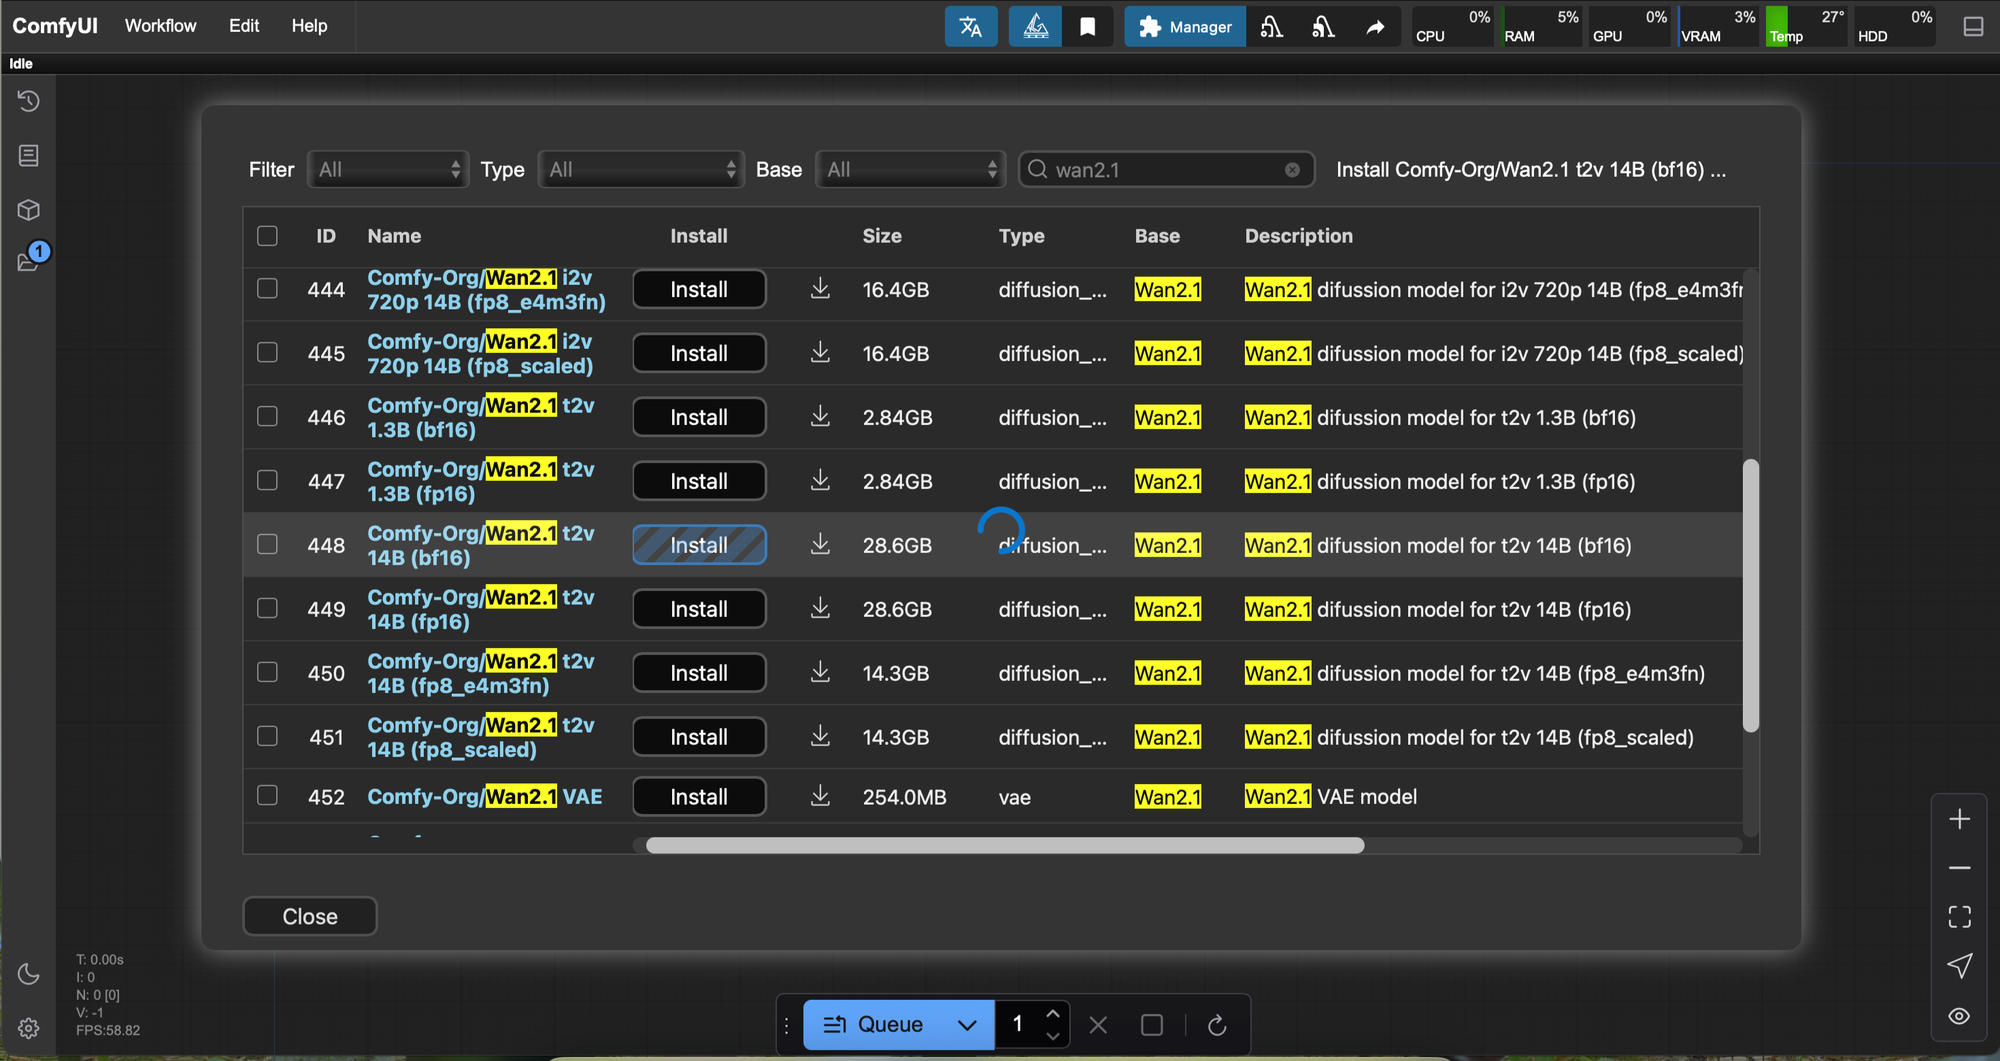Download icon for model 448

[820, 545]
